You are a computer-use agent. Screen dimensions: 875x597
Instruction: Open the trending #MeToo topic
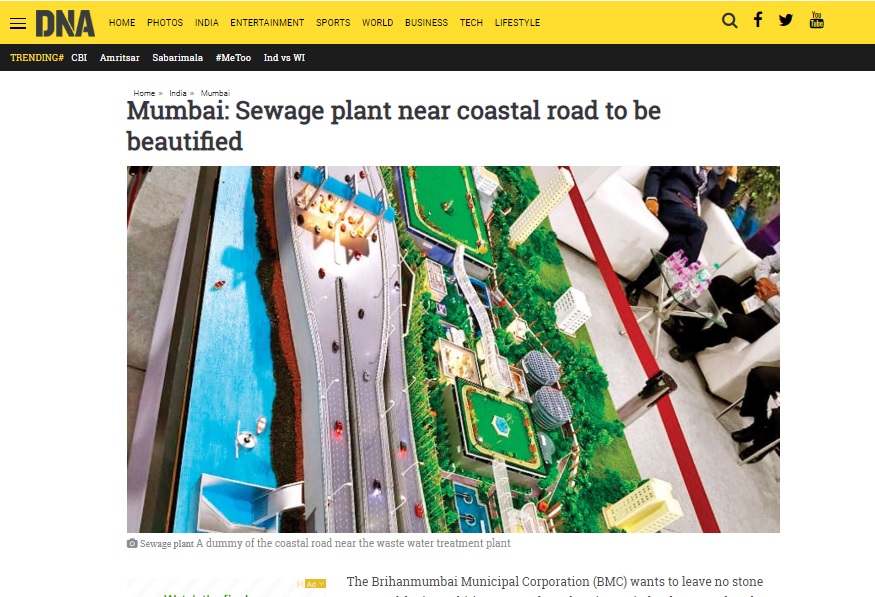(233, 57)
